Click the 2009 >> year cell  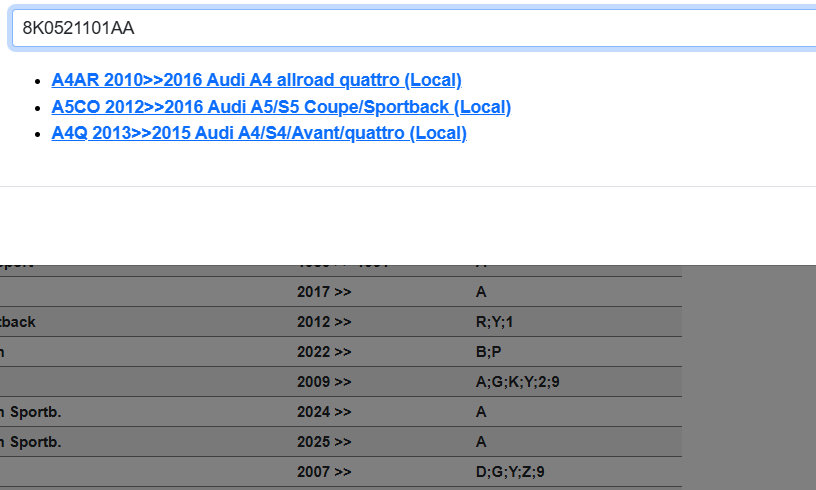[324, 382]
